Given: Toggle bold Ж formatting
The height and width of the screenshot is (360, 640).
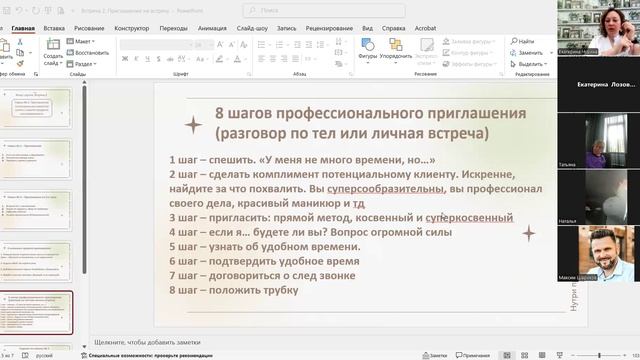Looking at the screenshot, I should pyautogui.click(x=125, y=59).
